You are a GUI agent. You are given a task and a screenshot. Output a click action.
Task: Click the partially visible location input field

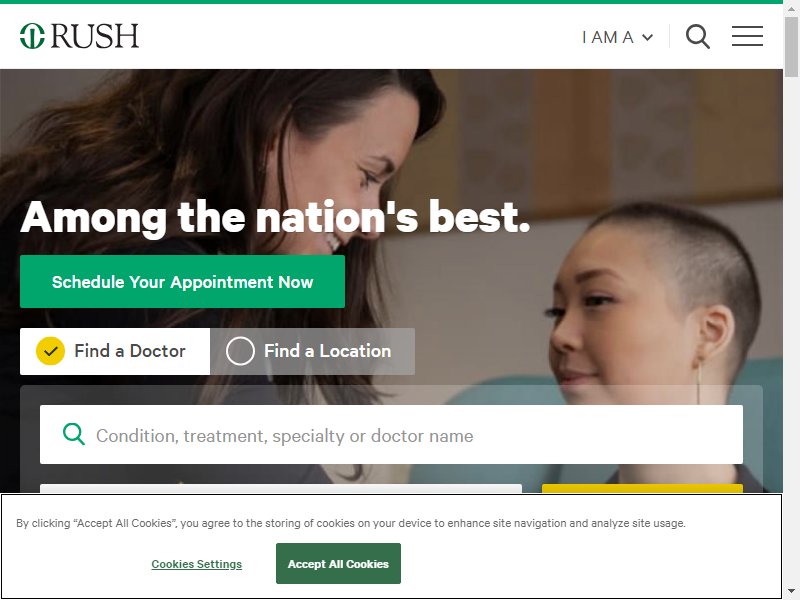click(x=281, y=488)
